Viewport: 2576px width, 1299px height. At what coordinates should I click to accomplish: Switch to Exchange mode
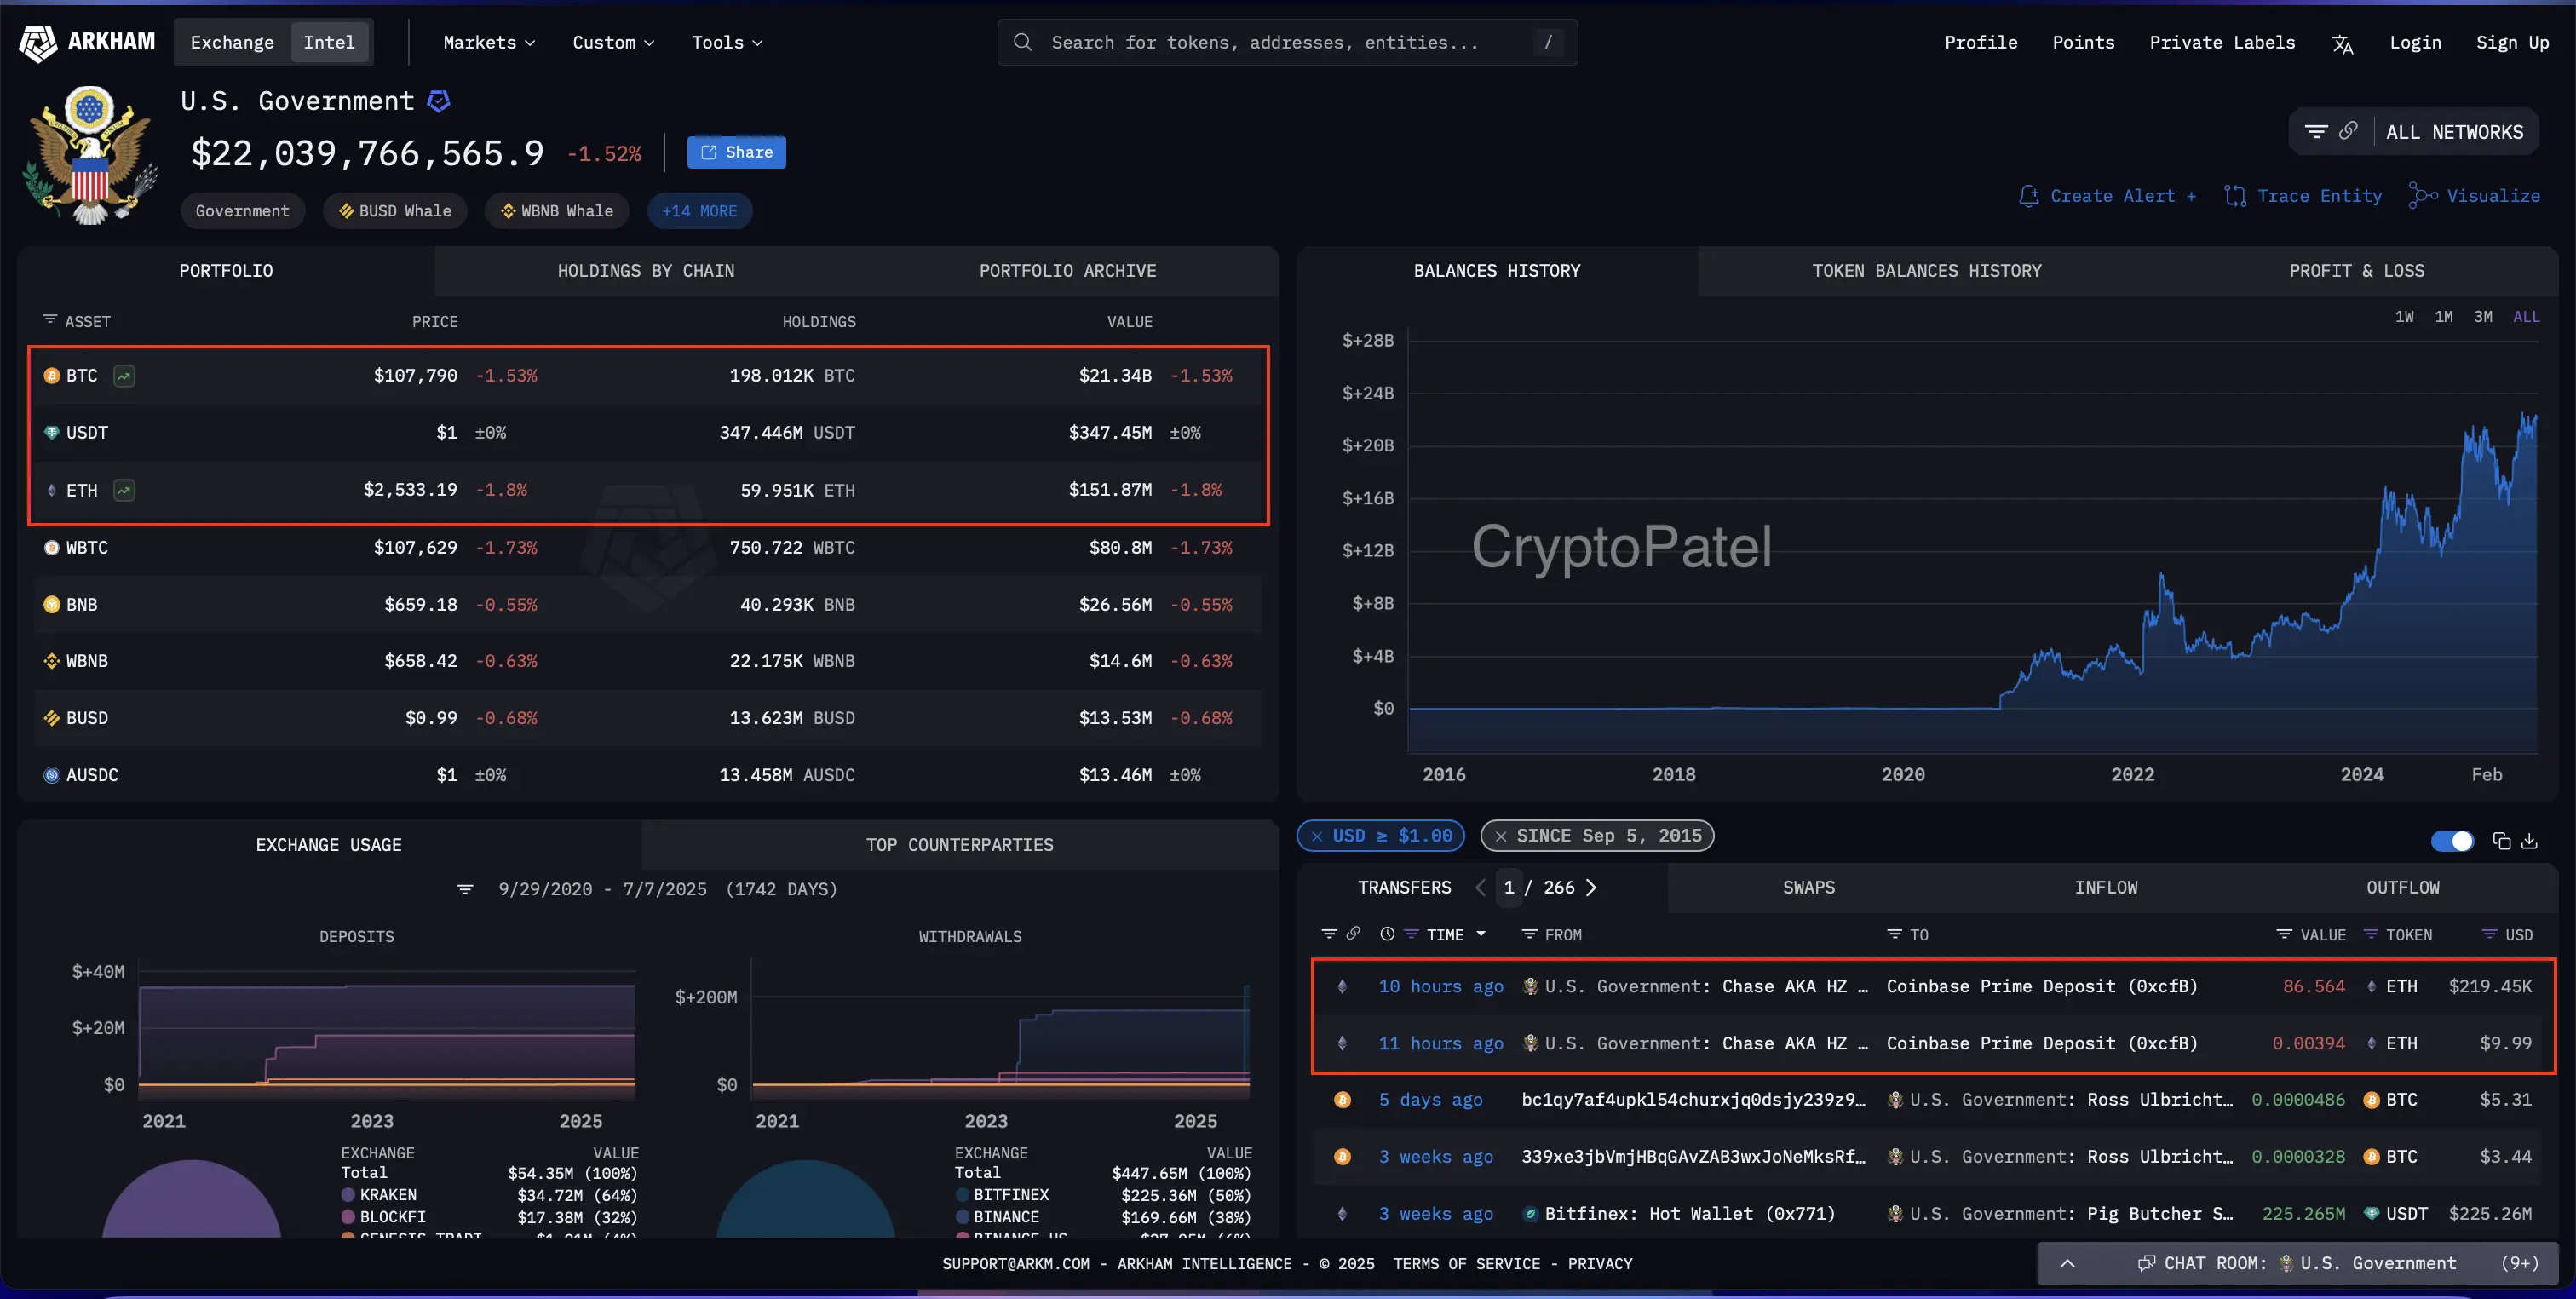coord(232,42)
